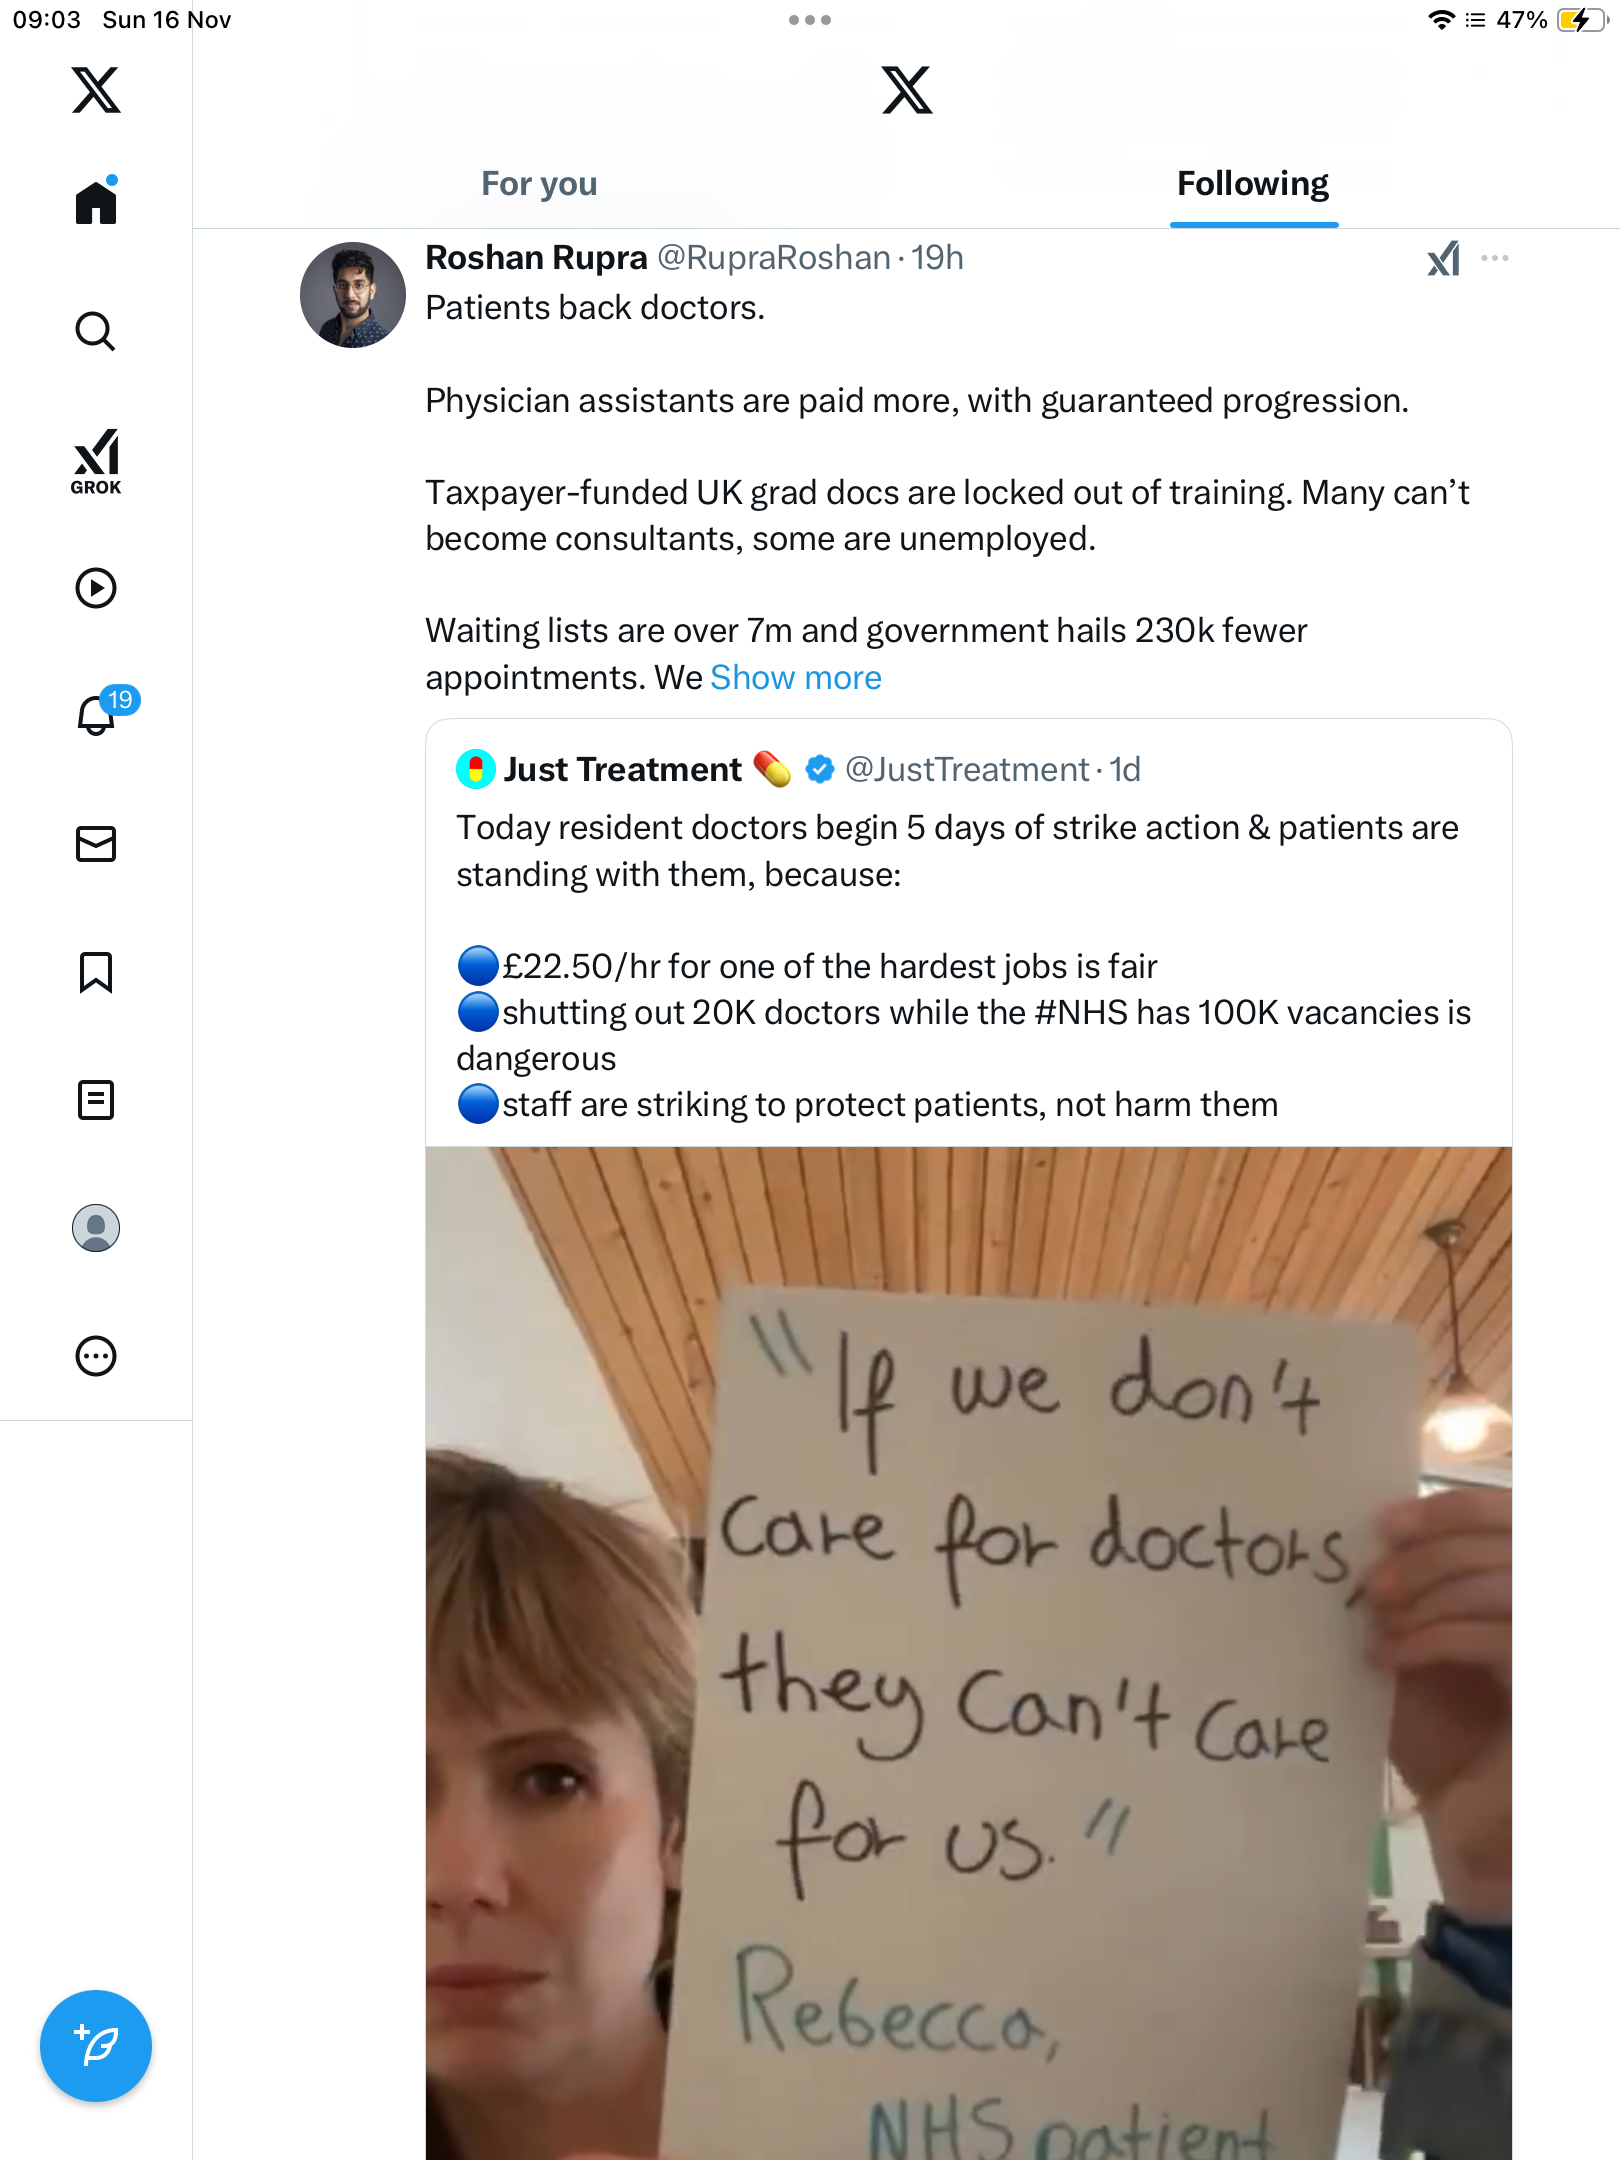Screen dimensions: 1620x2160
Task: Open the @JustTreatment handle in quoted post
Action: tap(967, 769)
